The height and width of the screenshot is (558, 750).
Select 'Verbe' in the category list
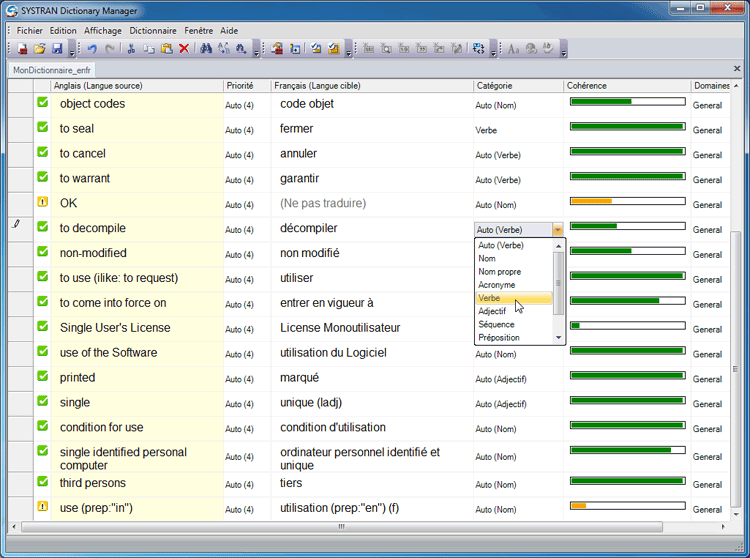(x=490, y=298)
